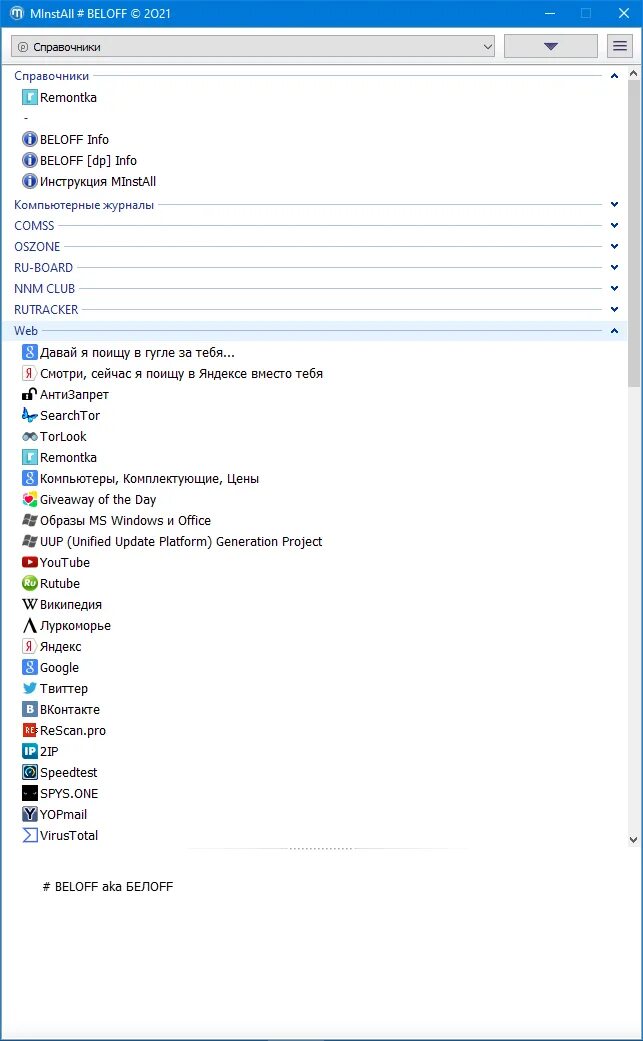This screenshot has height=1041, width=643.
Task: Click the SearchTor butterfly icon
Action: (30, 415)
